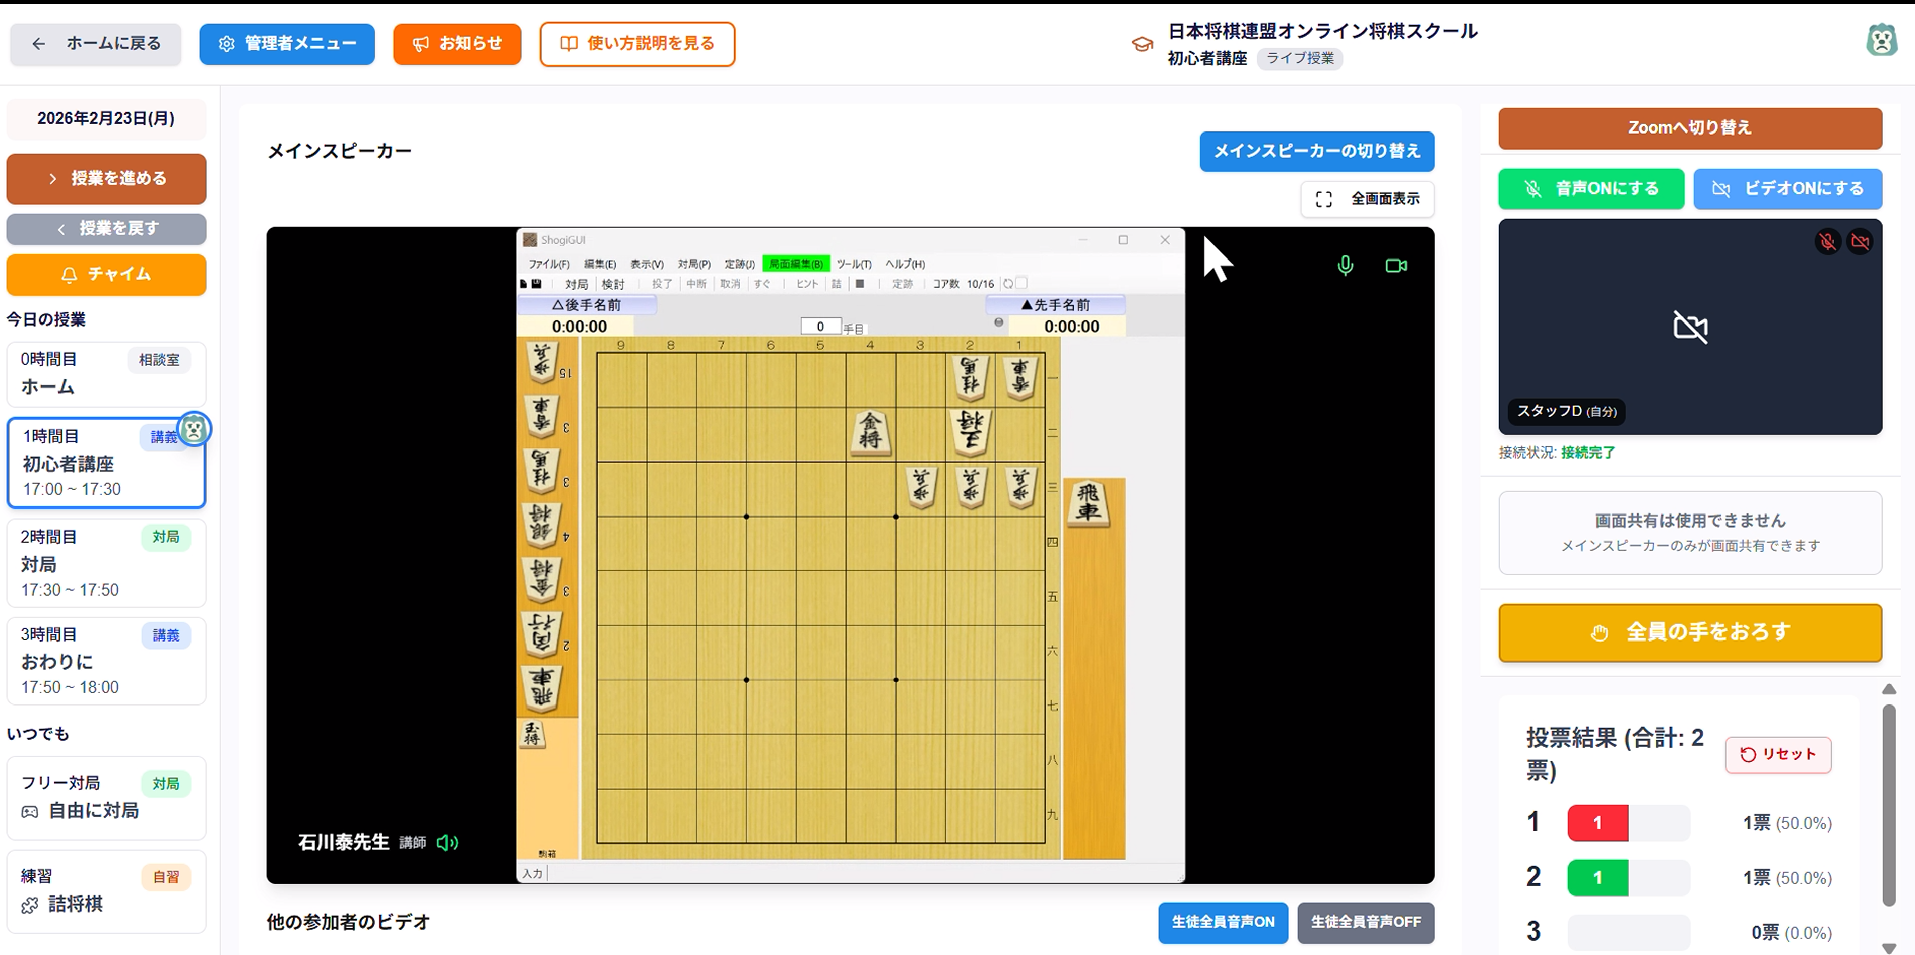Click the new document icon in ShogiGUI toolbar
The height and width of the screenshot is (955, 1915).
pyautogui.click(x=523, y=284)
